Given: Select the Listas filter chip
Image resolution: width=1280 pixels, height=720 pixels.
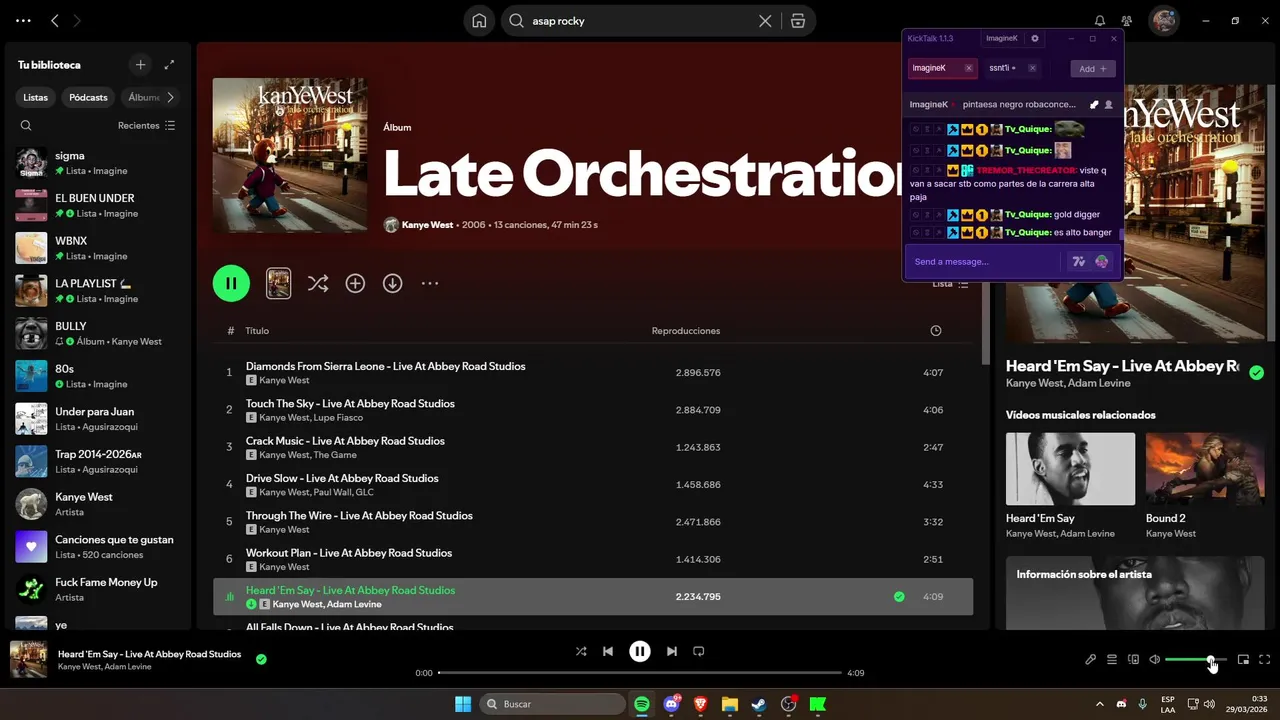Looking at the screenshot, I should (36, 97).
